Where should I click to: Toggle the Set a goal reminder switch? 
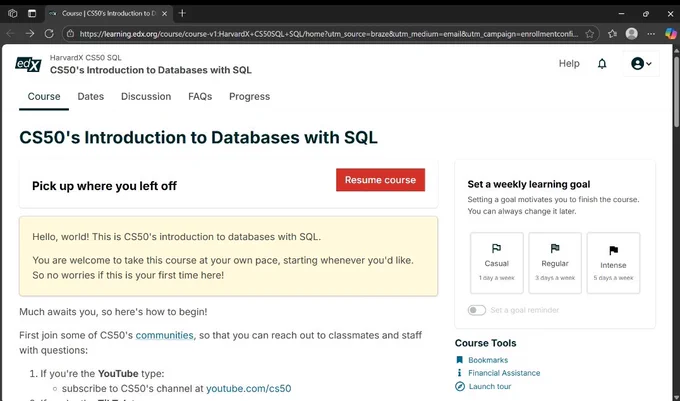tap(477, 310)
